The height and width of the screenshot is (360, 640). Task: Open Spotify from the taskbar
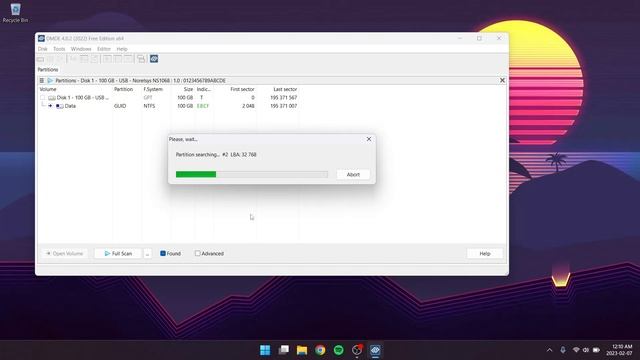[x=339, y=350]
